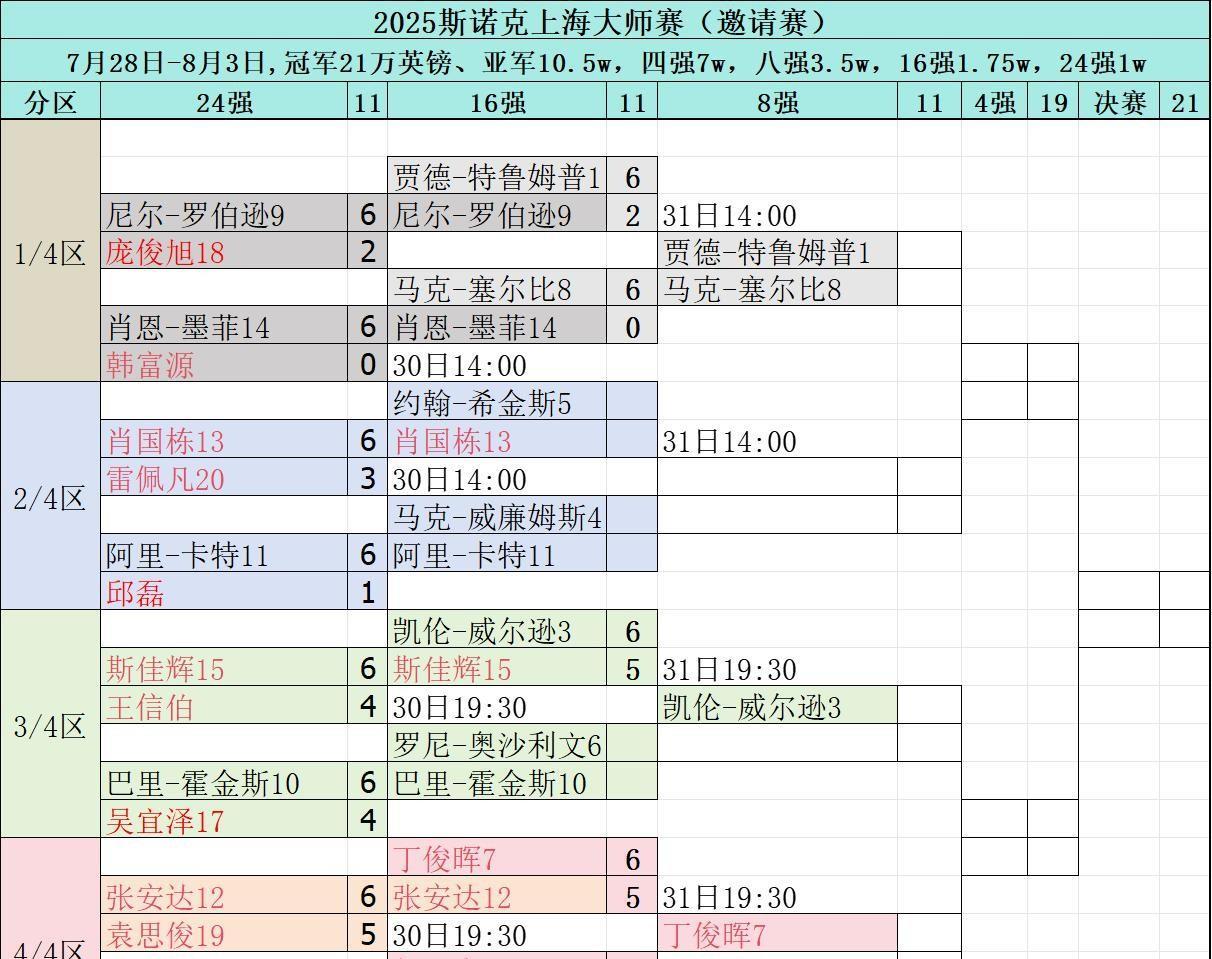
Task: Click 巴里-霍金斯10 in the 24强 column
Action: tap(224, 781)
